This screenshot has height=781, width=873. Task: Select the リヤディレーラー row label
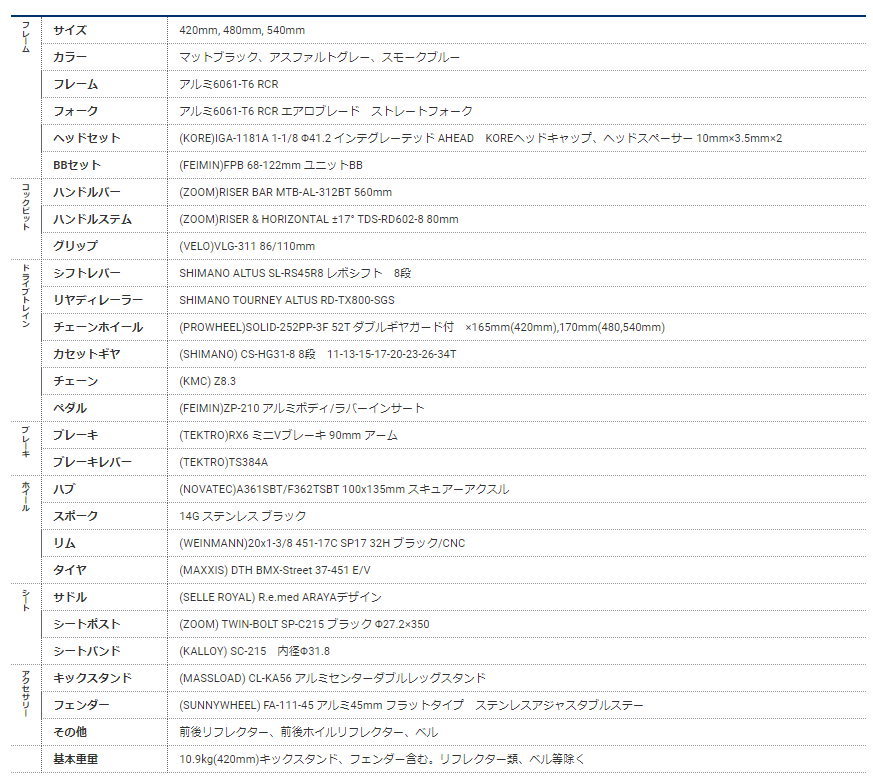click(x=98, y=300)
